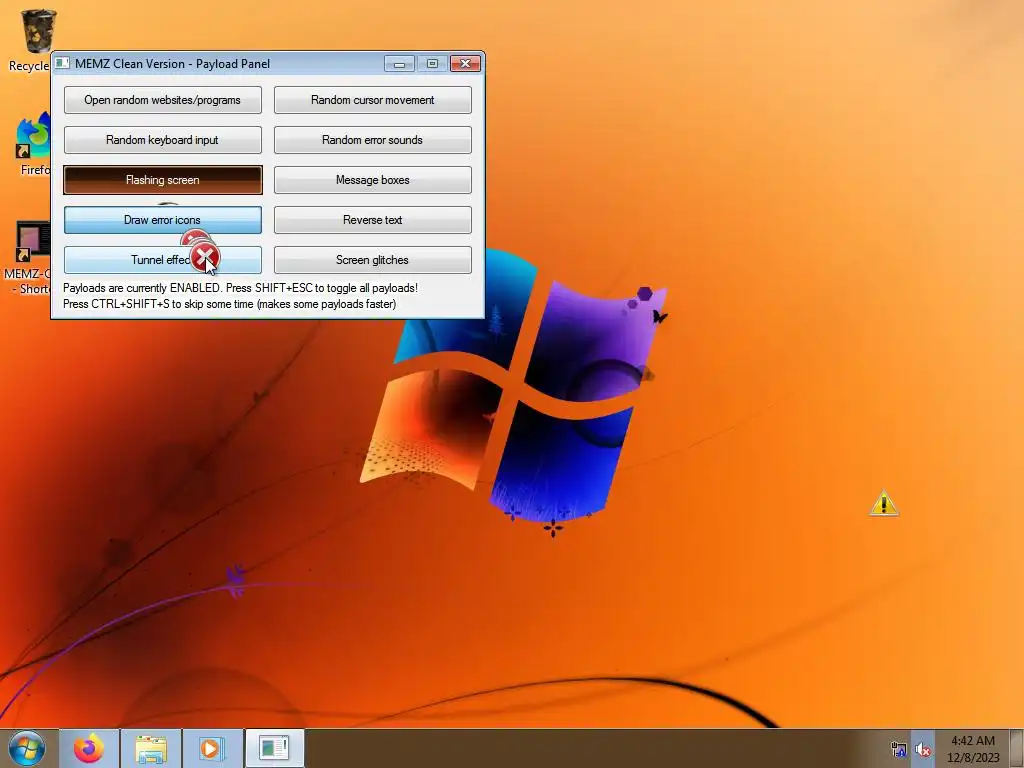Open the Recycle Bin desktop icon
Image resolution: width=1024 pixels, height=768 pixels.
31,39
